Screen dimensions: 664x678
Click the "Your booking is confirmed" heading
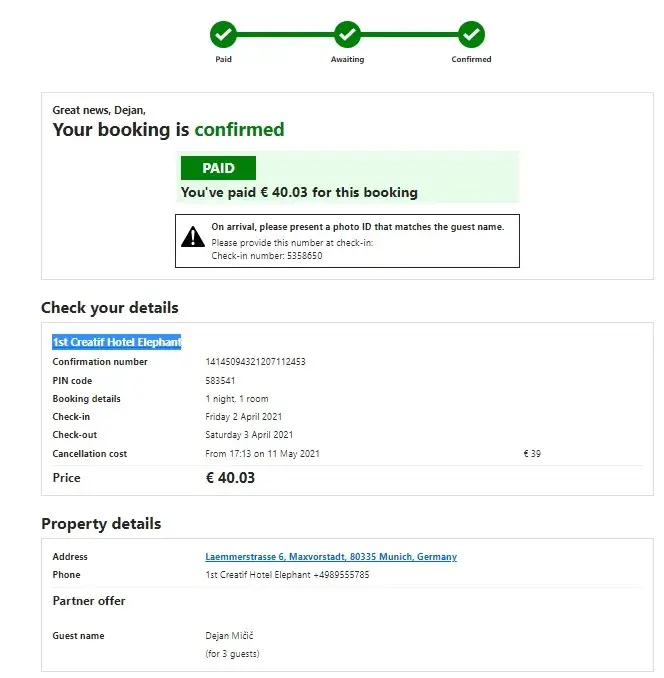click(168, 129)
